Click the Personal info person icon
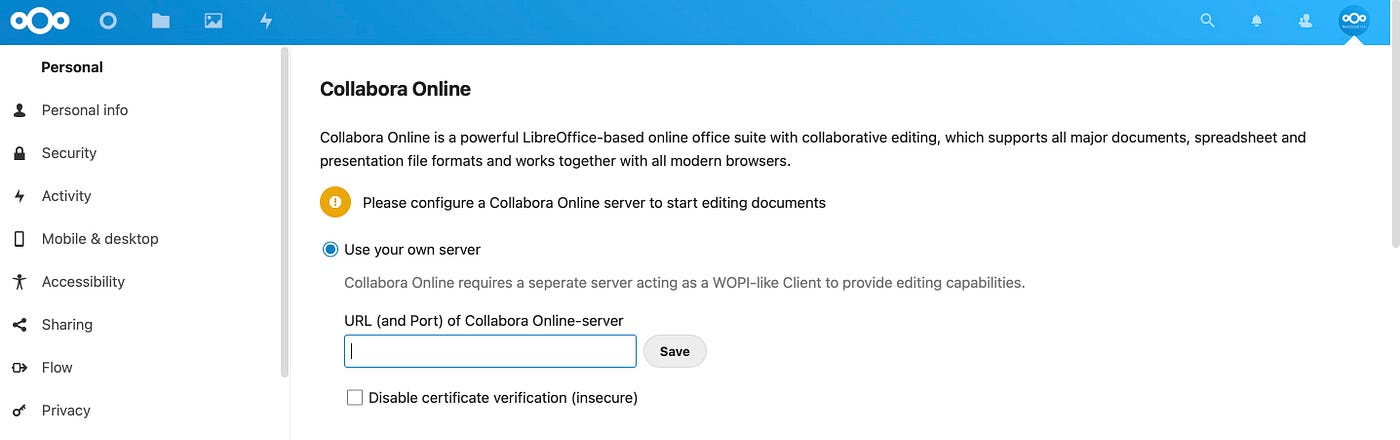Screen dimensions: 1400x440 click(19, 110)
